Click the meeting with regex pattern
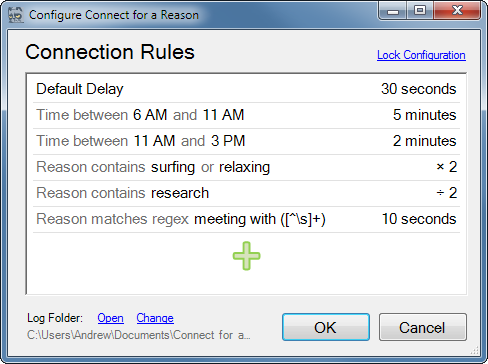Image resolution: width=488 pixels, height=364 pixels. tap(260, 219)
